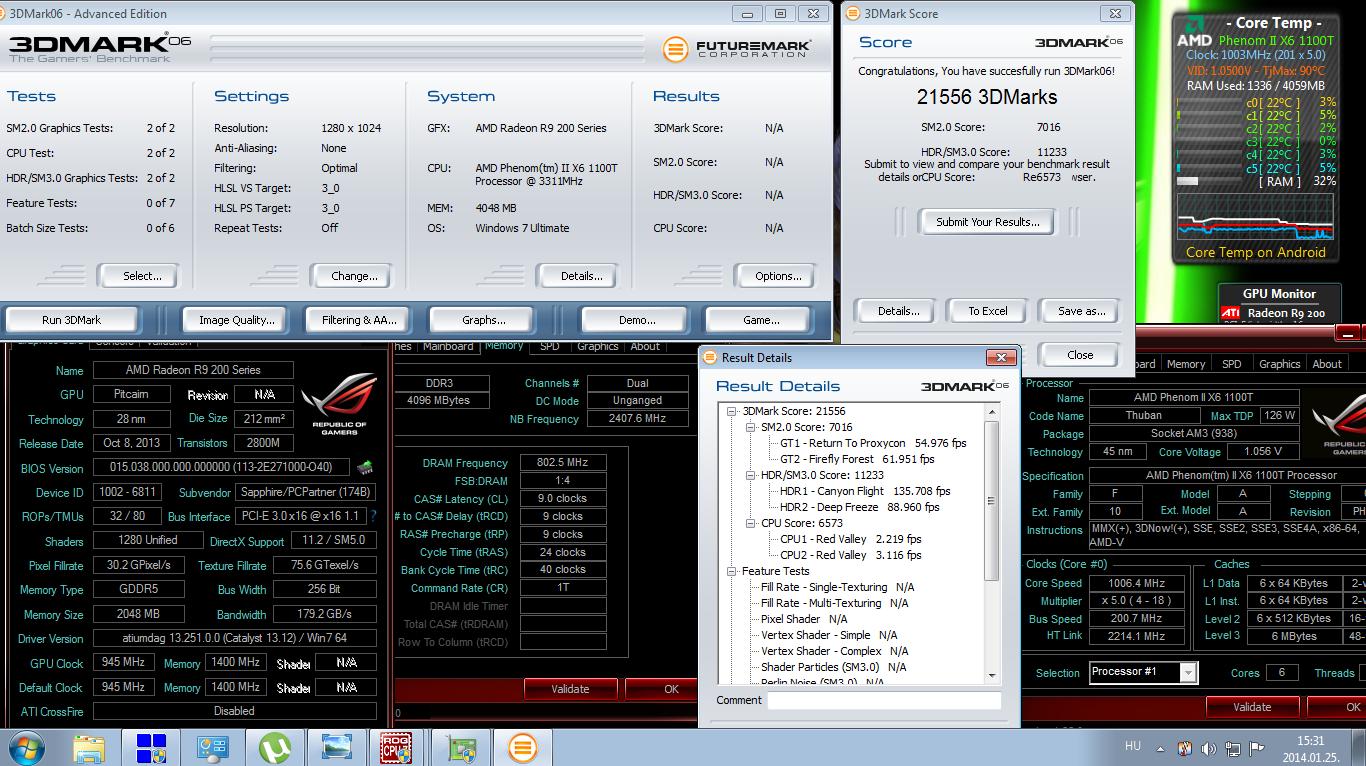Open uTorrent from the taskbar

point(275,748)
